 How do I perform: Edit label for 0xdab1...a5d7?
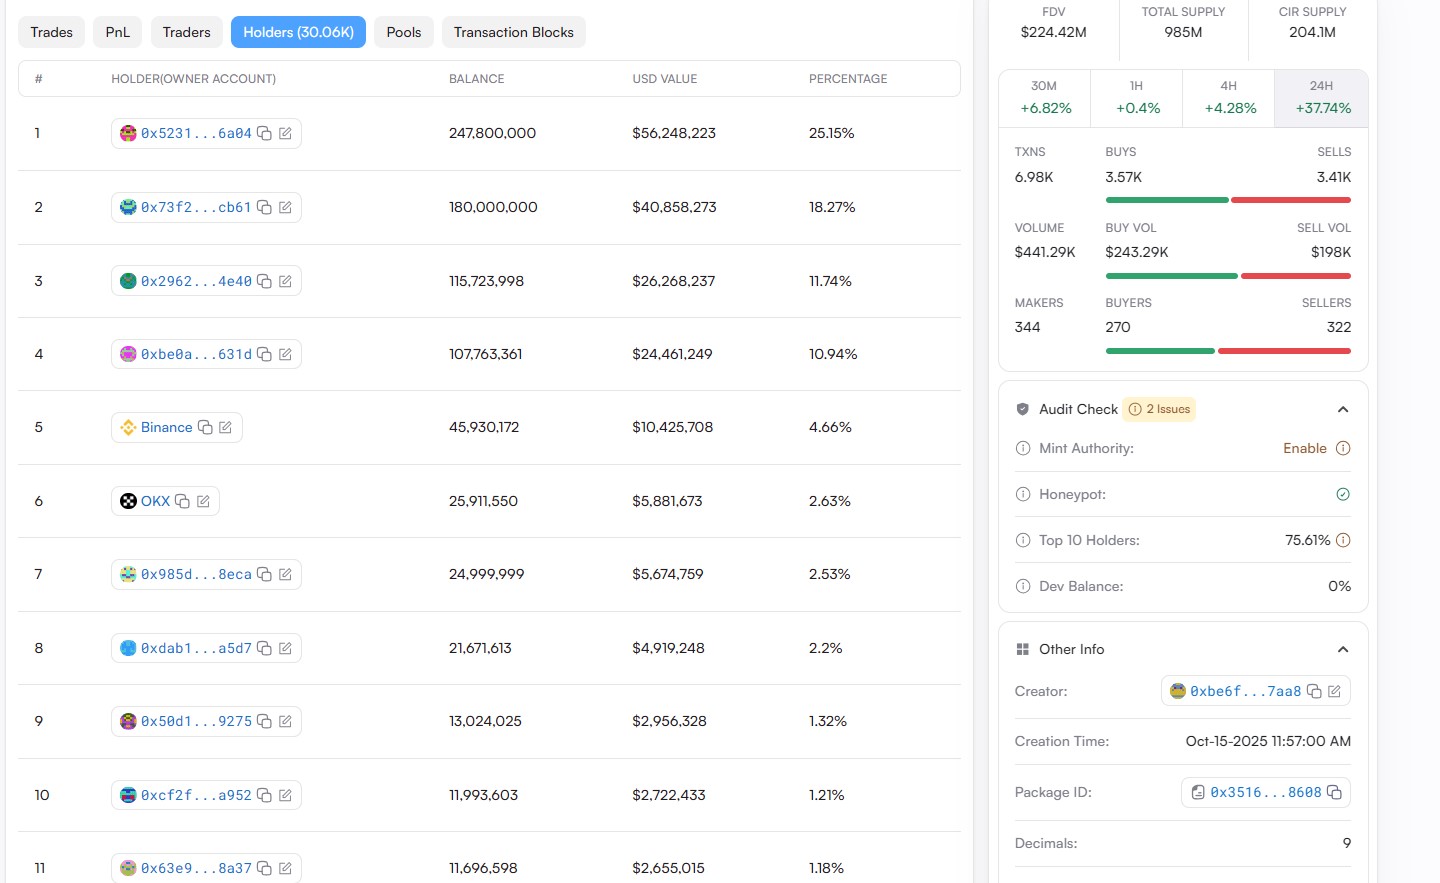[285, 648]
